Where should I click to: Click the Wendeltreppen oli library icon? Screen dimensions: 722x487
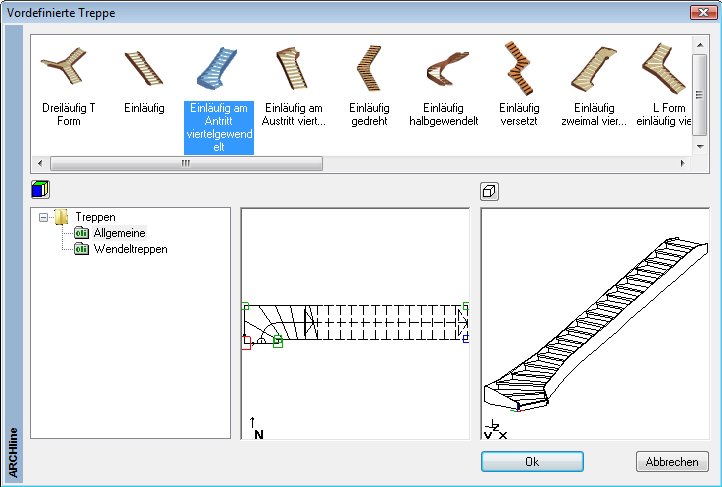[x=82, y=249]
